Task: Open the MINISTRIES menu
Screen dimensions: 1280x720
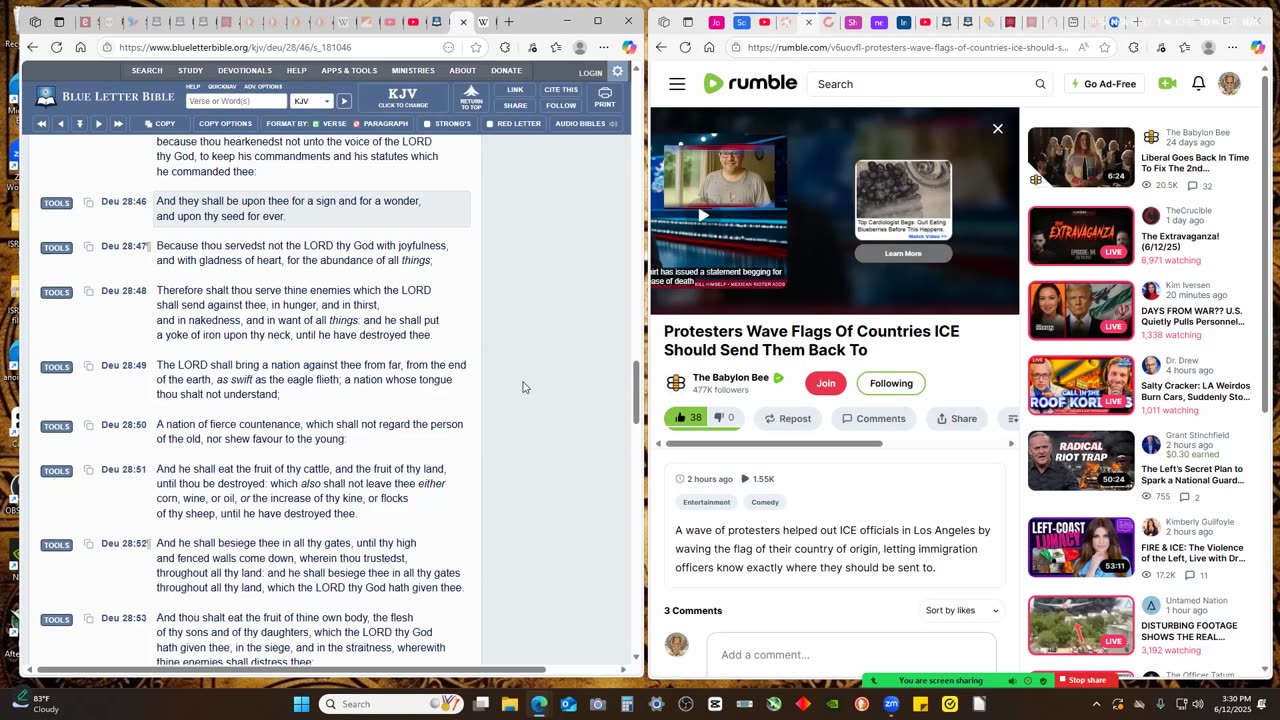Action: pos(413,71)
